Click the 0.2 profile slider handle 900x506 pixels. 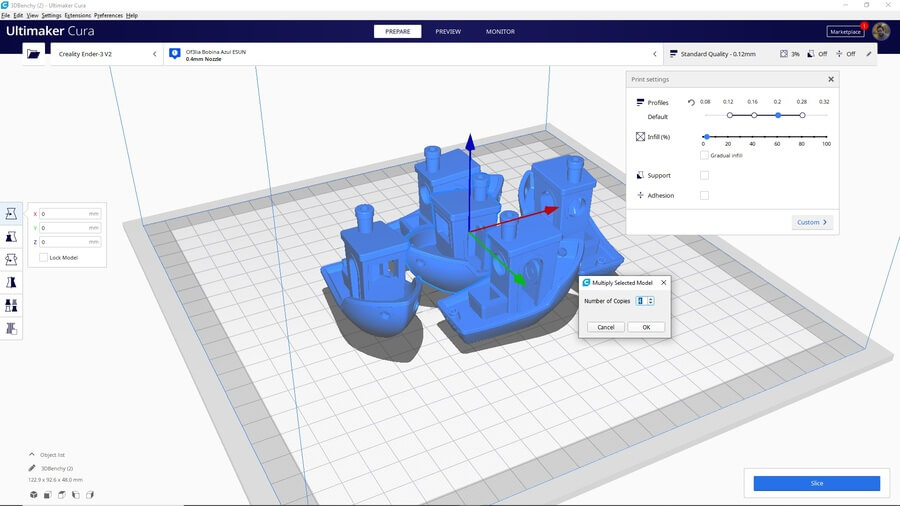tap(778, 115)
